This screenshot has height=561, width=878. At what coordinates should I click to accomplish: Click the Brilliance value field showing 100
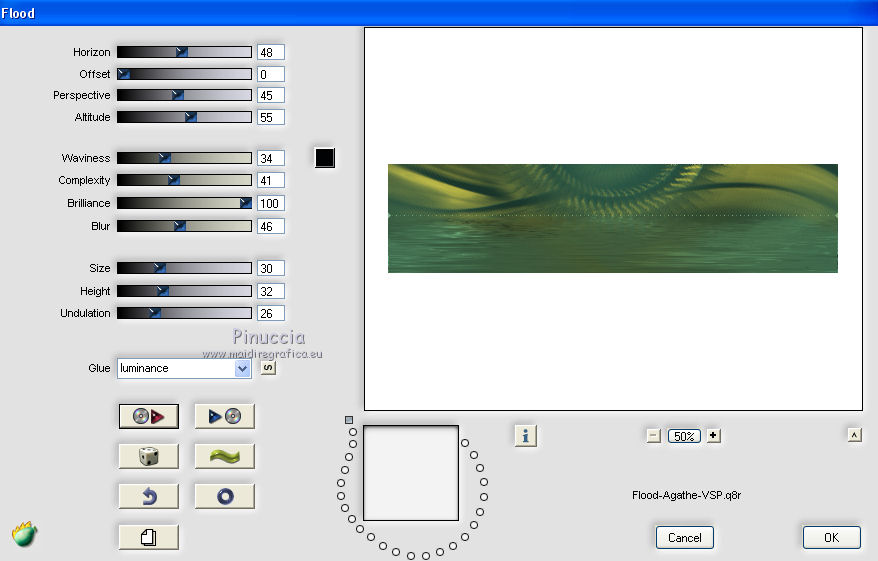coord(270,203)
